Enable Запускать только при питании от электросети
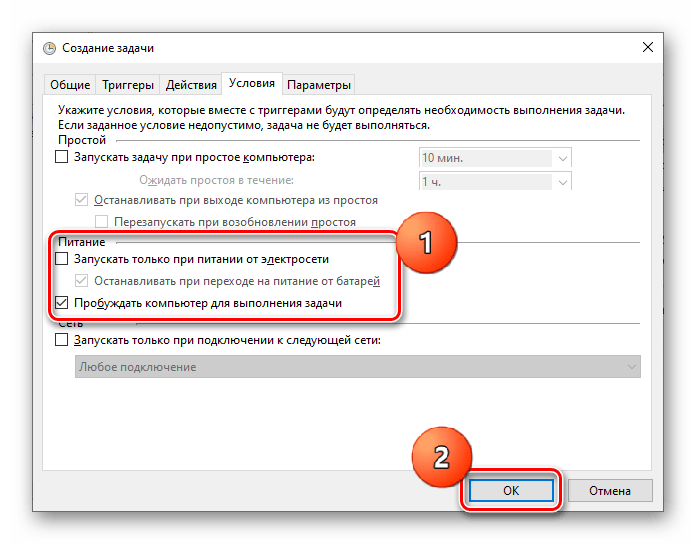Image resolution: width=696 pixels, height=544 pixels. tap(61, 259)
